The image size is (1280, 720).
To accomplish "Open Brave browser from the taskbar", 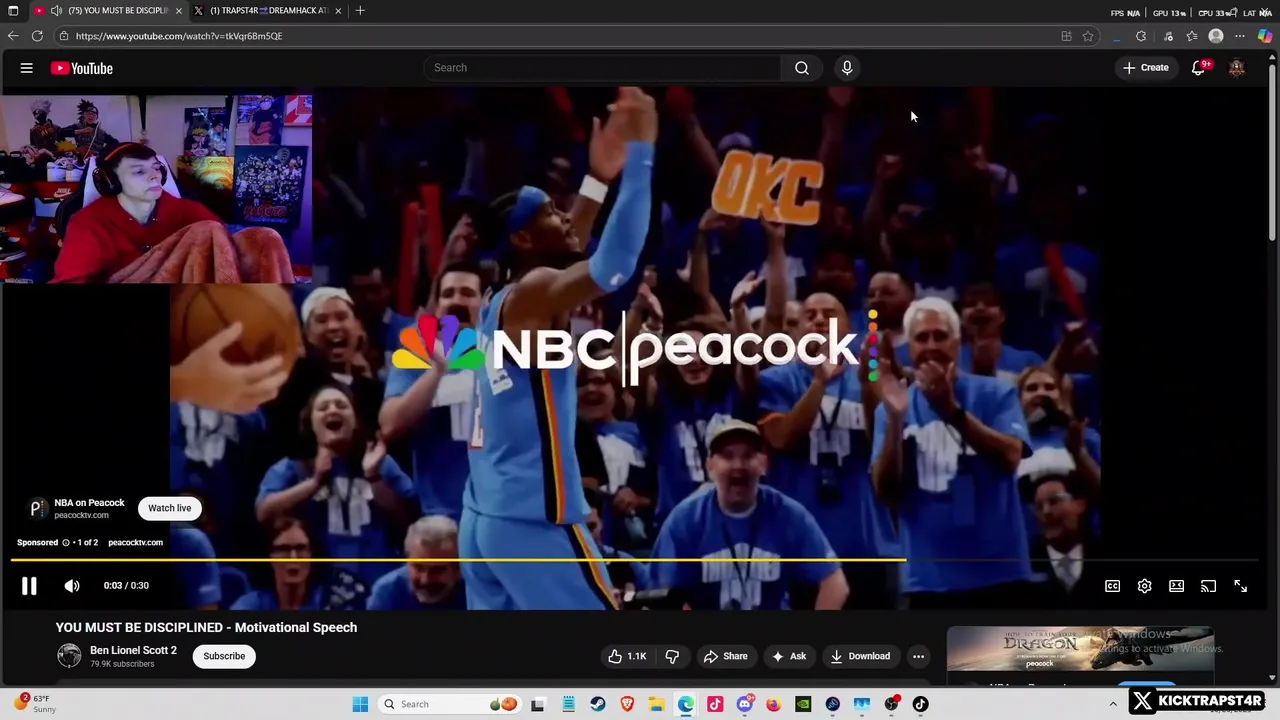I will (627, 704).
